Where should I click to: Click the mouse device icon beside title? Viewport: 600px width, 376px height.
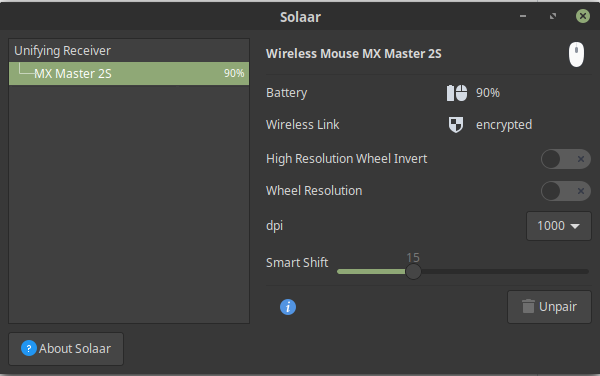(x=576, y=54)
